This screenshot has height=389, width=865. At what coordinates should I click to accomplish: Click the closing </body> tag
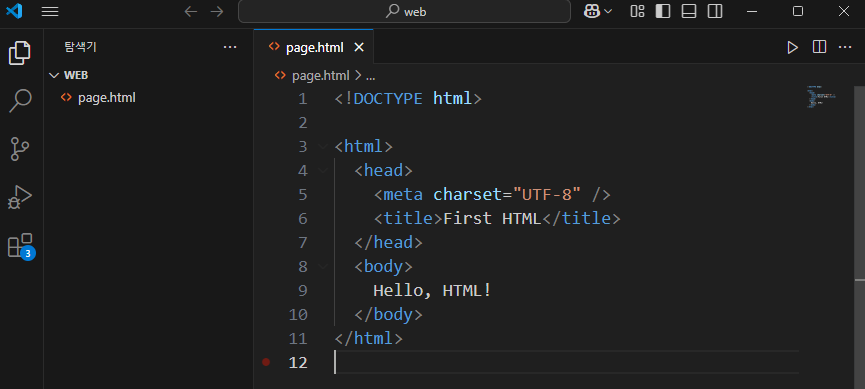click(388, 315)
